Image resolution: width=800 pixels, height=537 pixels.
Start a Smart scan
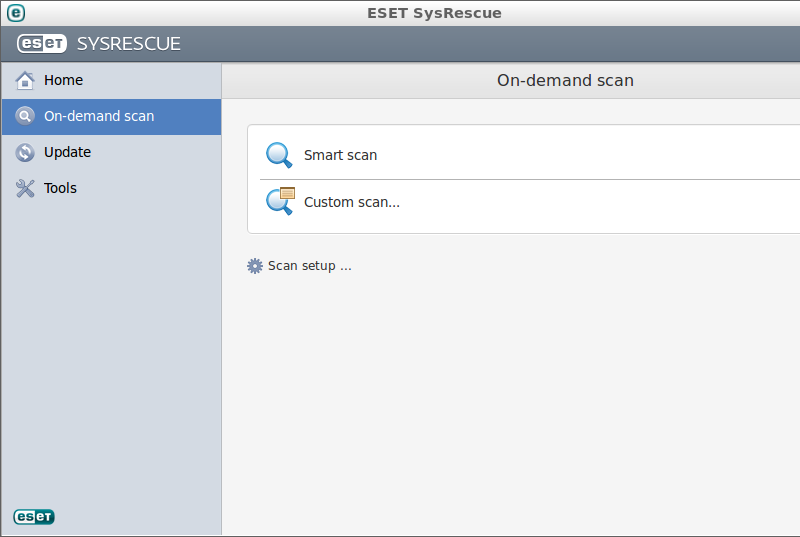coord(340,155)
